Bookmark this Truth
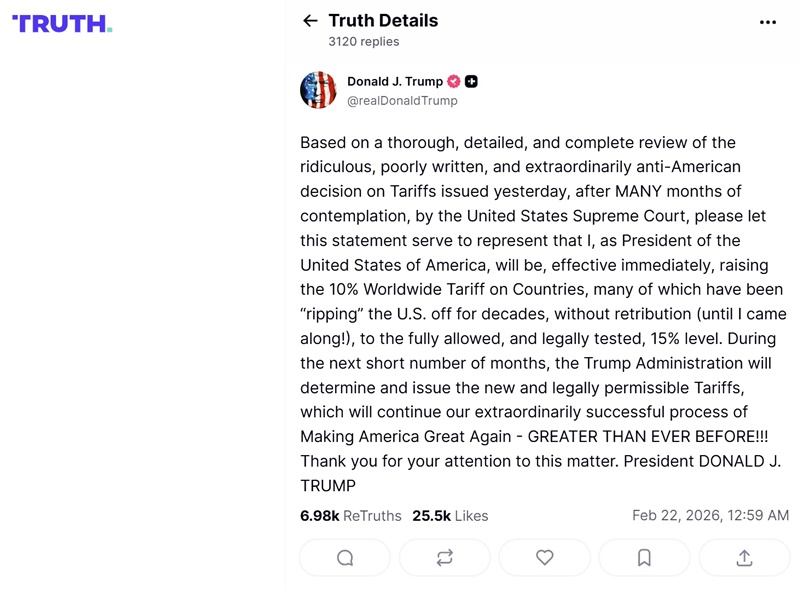The height and width of the screenshot is (589, 800). point(644,558)
